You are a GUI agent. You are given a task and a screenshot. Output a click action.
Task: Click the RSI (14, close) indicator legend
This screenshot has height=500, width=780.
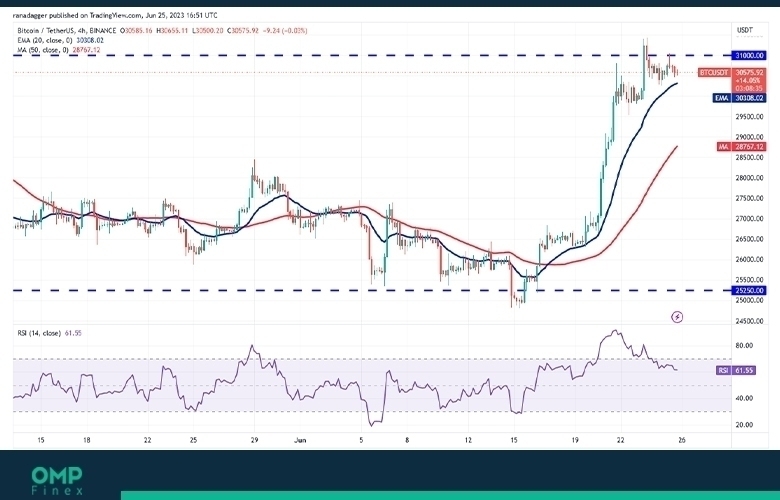pos(39,333)
